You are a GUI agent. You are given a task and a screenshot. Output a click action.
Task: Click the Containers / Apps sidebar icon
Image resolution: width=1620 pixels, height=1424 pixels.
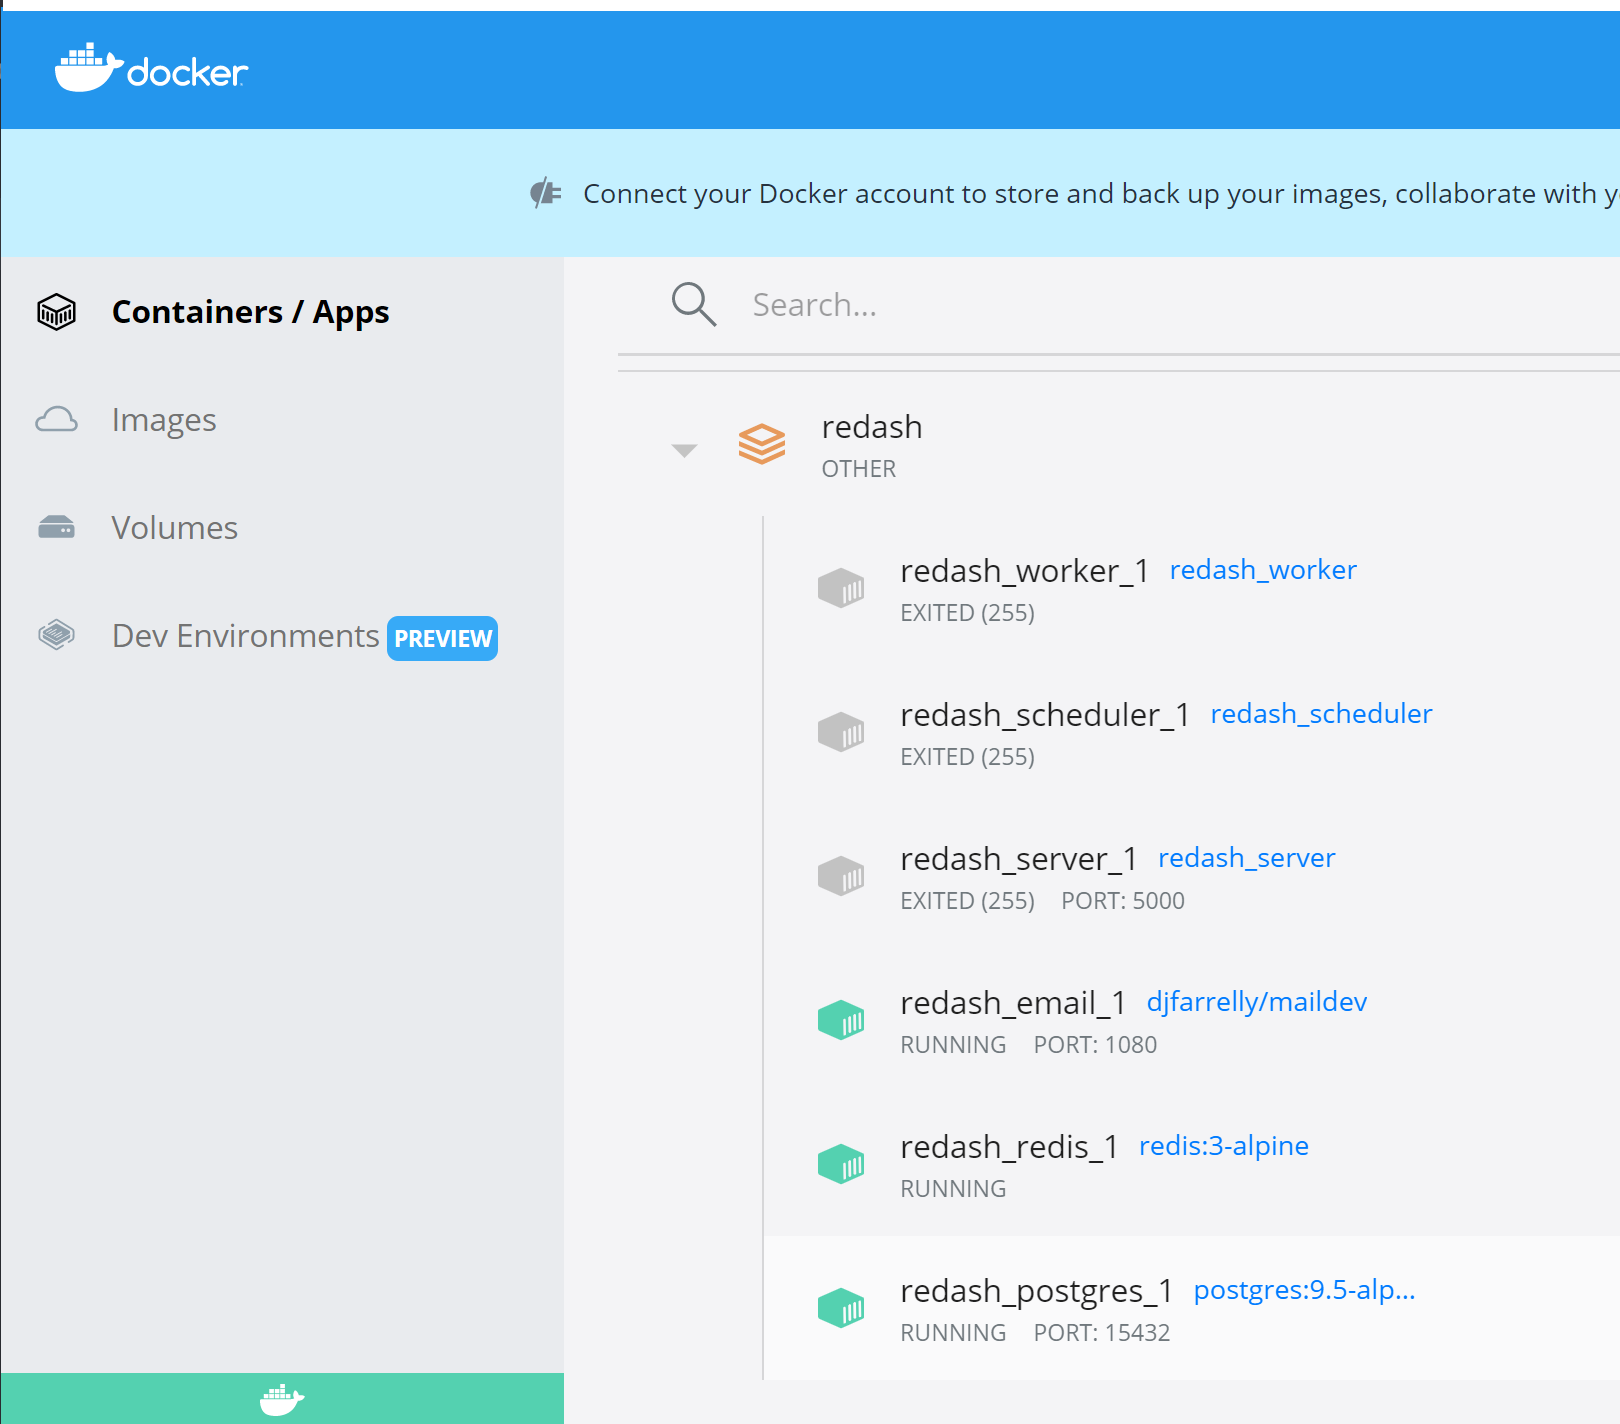coord(56,312)
